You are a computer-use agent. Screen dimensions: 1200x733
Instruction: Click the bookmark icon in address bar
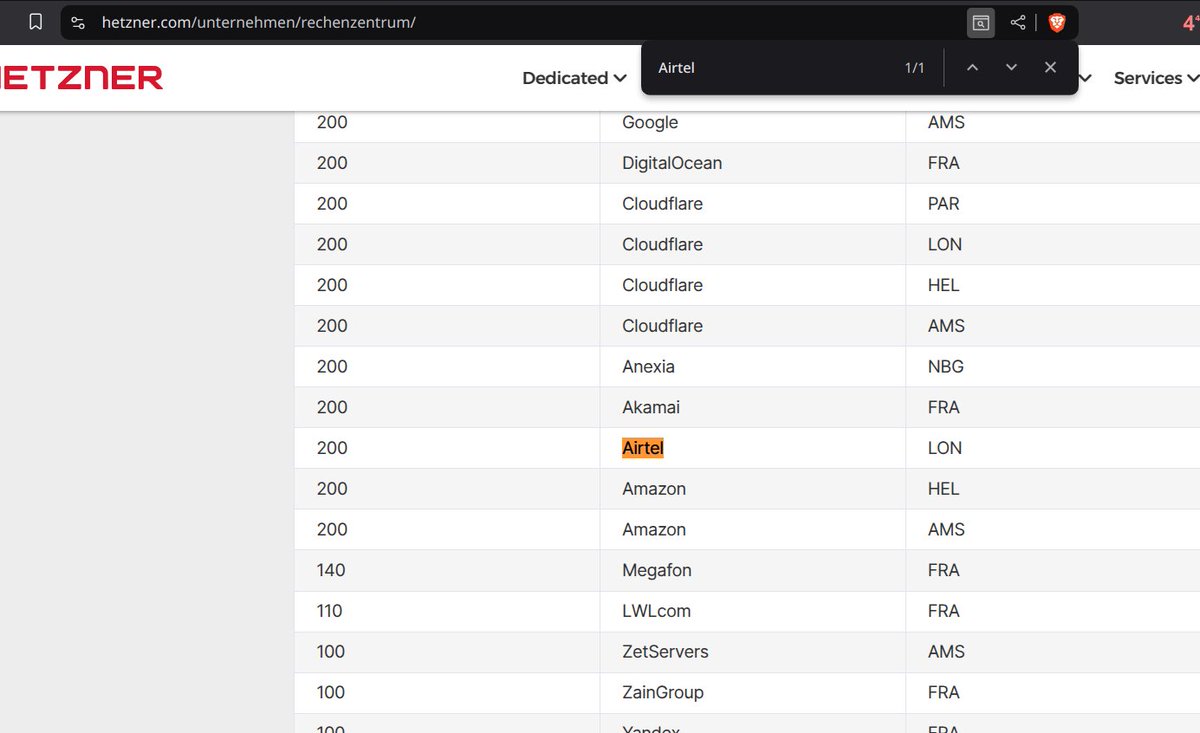point(35,22)
